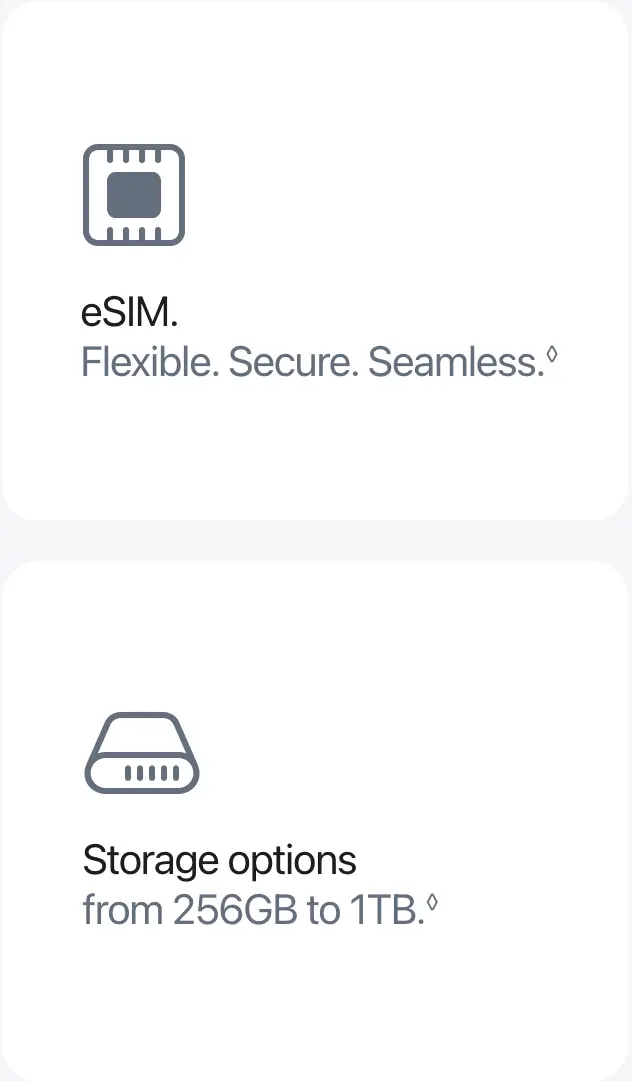Click the "1TB." text
This screenshot has width=632, height=1081.
click(385, 910)
